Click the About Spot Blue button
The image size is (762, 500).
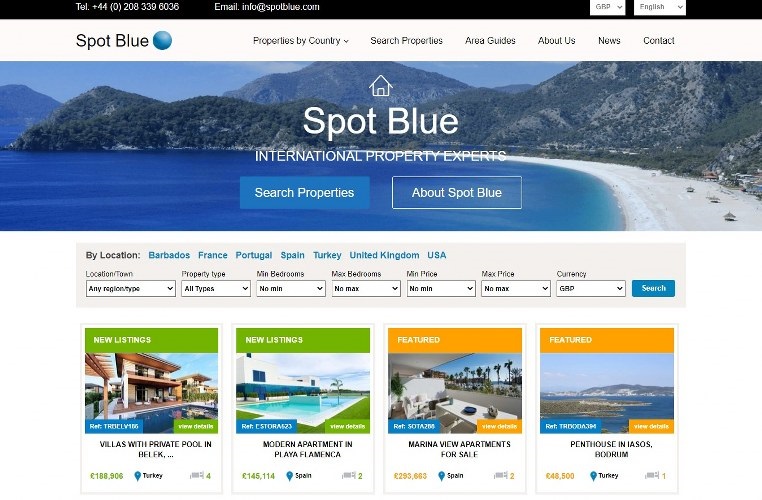coord(457,193)
